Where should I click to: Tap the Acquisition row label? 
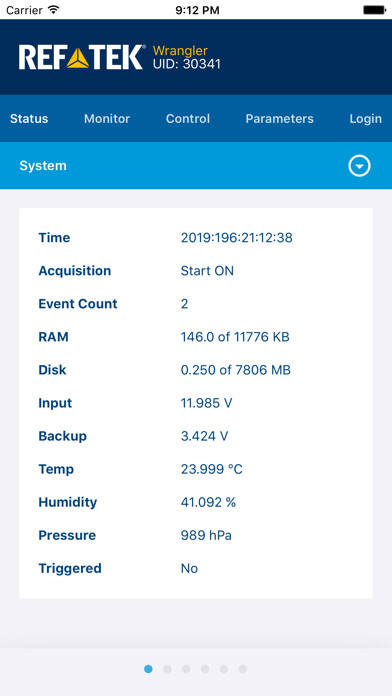75,271
